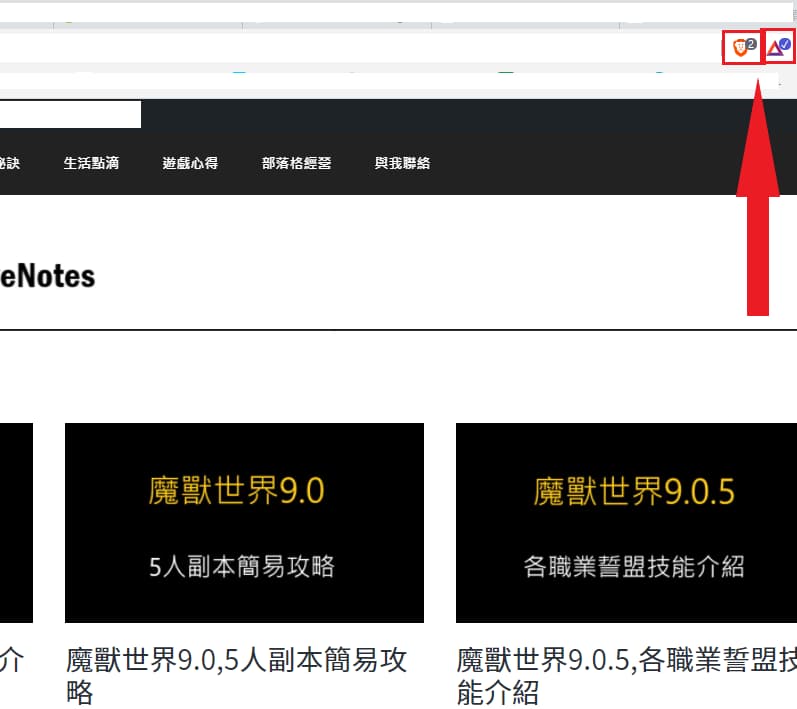
Task: Open the Brave Shields lion icon
Action: tap(739, 47)
